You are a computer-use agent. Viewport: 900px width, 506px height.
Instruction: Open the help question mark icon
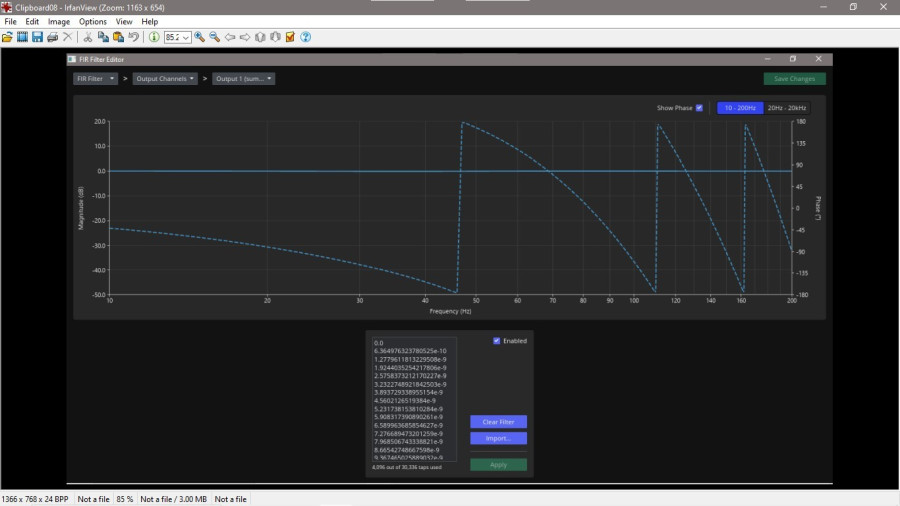[306, 37]
